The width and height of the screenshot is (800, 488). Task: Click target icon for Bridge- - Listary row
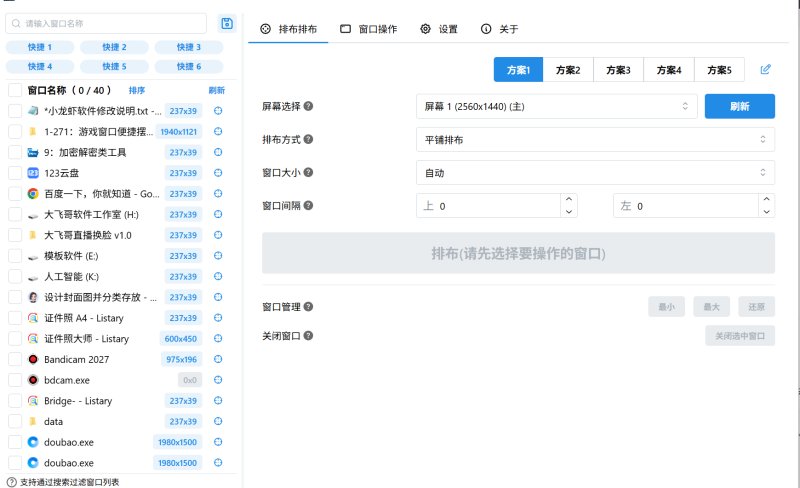pyautogui.click(x=218, y=401)
